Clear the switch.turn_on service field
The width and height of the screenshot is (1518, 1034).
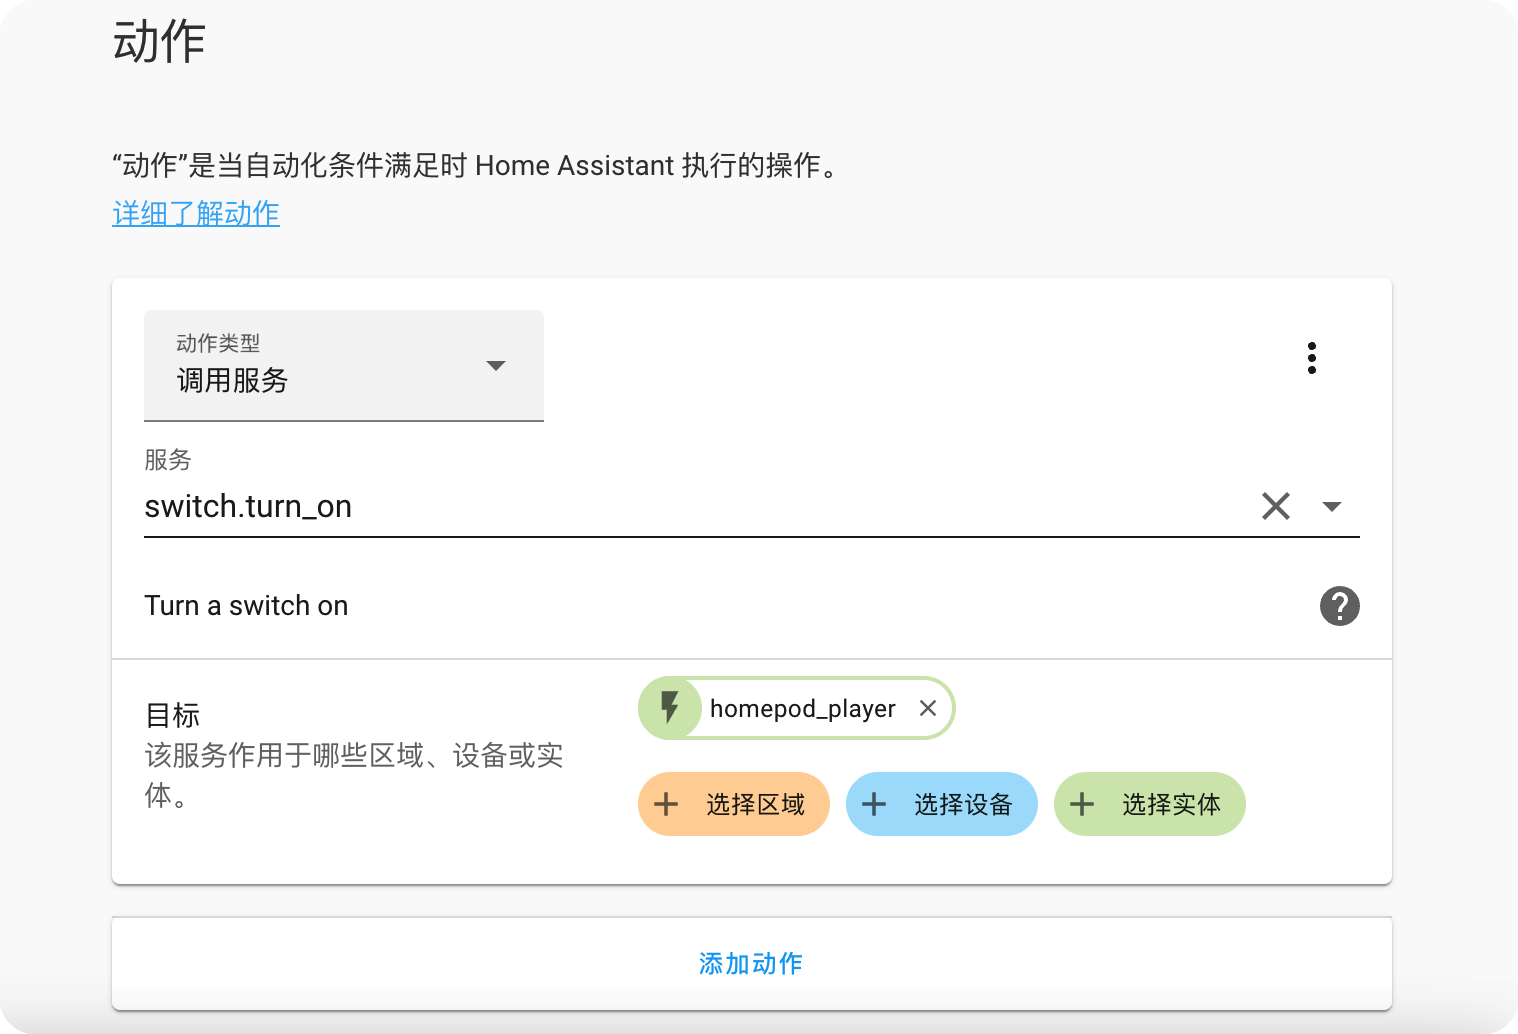click(1275, 506)
